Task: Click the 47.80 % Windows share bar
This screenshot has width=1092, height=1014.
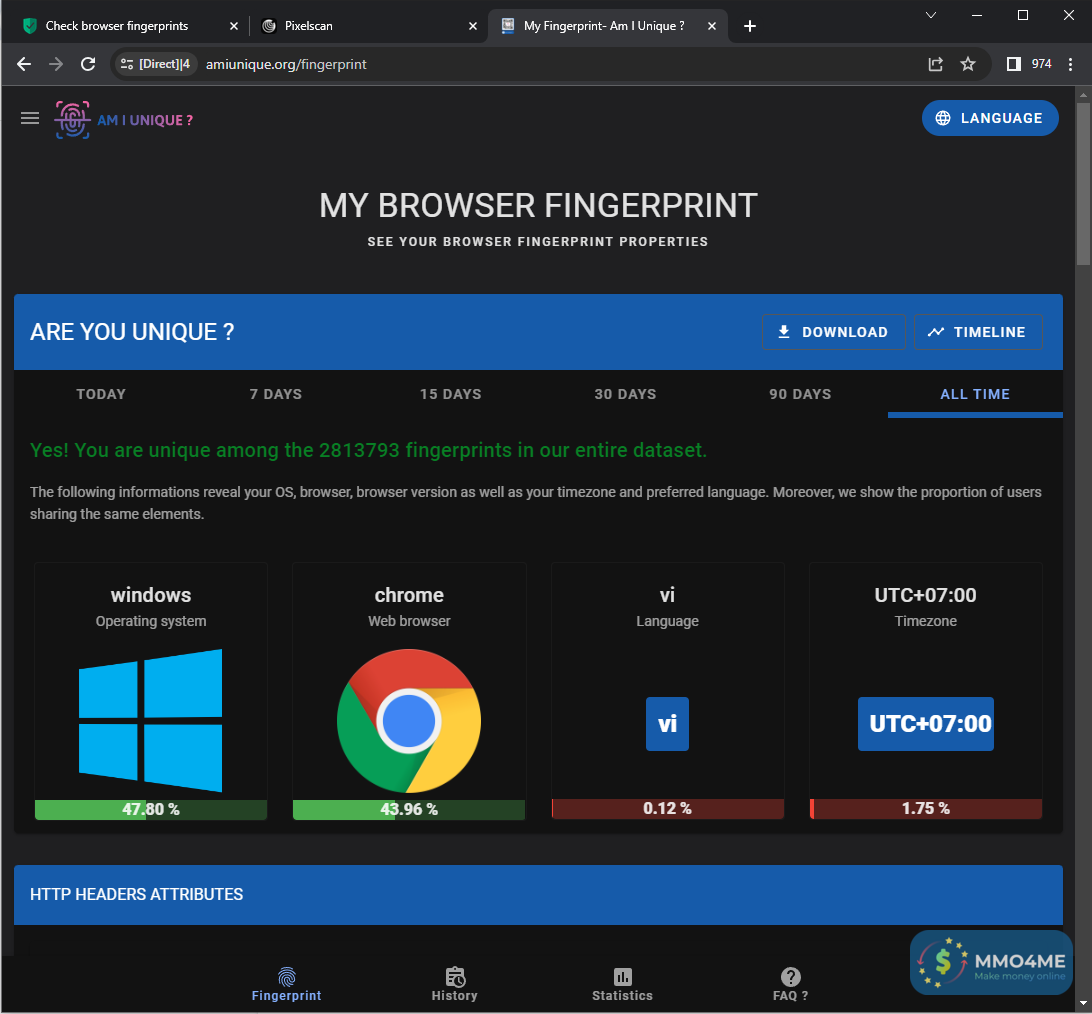Action: tap(150, 809)
